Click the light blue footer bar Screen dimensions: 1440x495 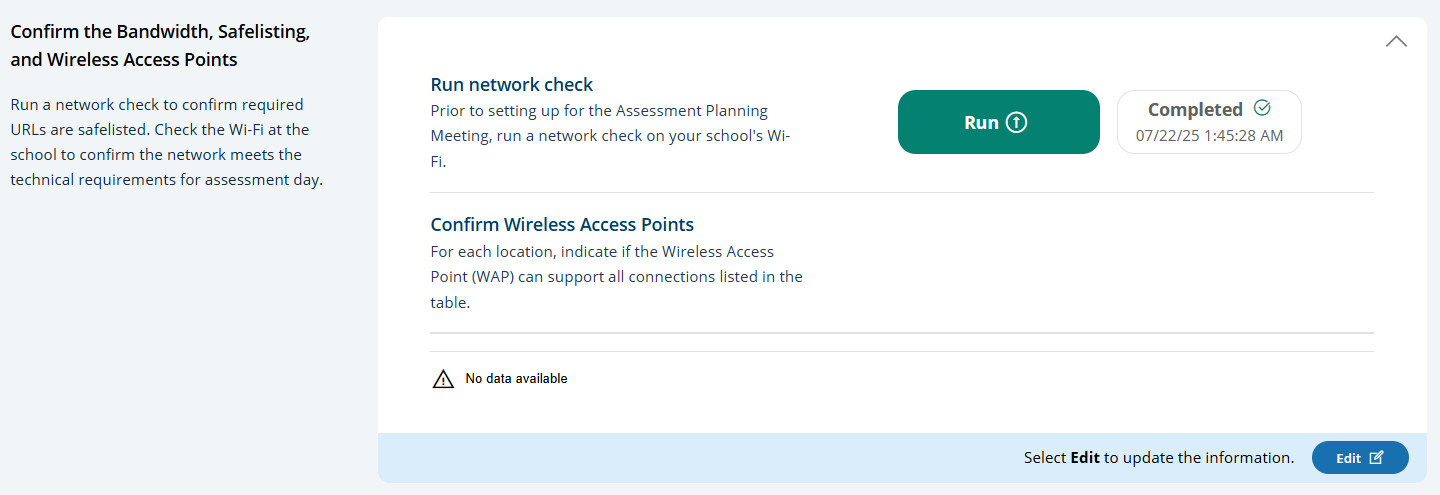[x=700, y=458]
